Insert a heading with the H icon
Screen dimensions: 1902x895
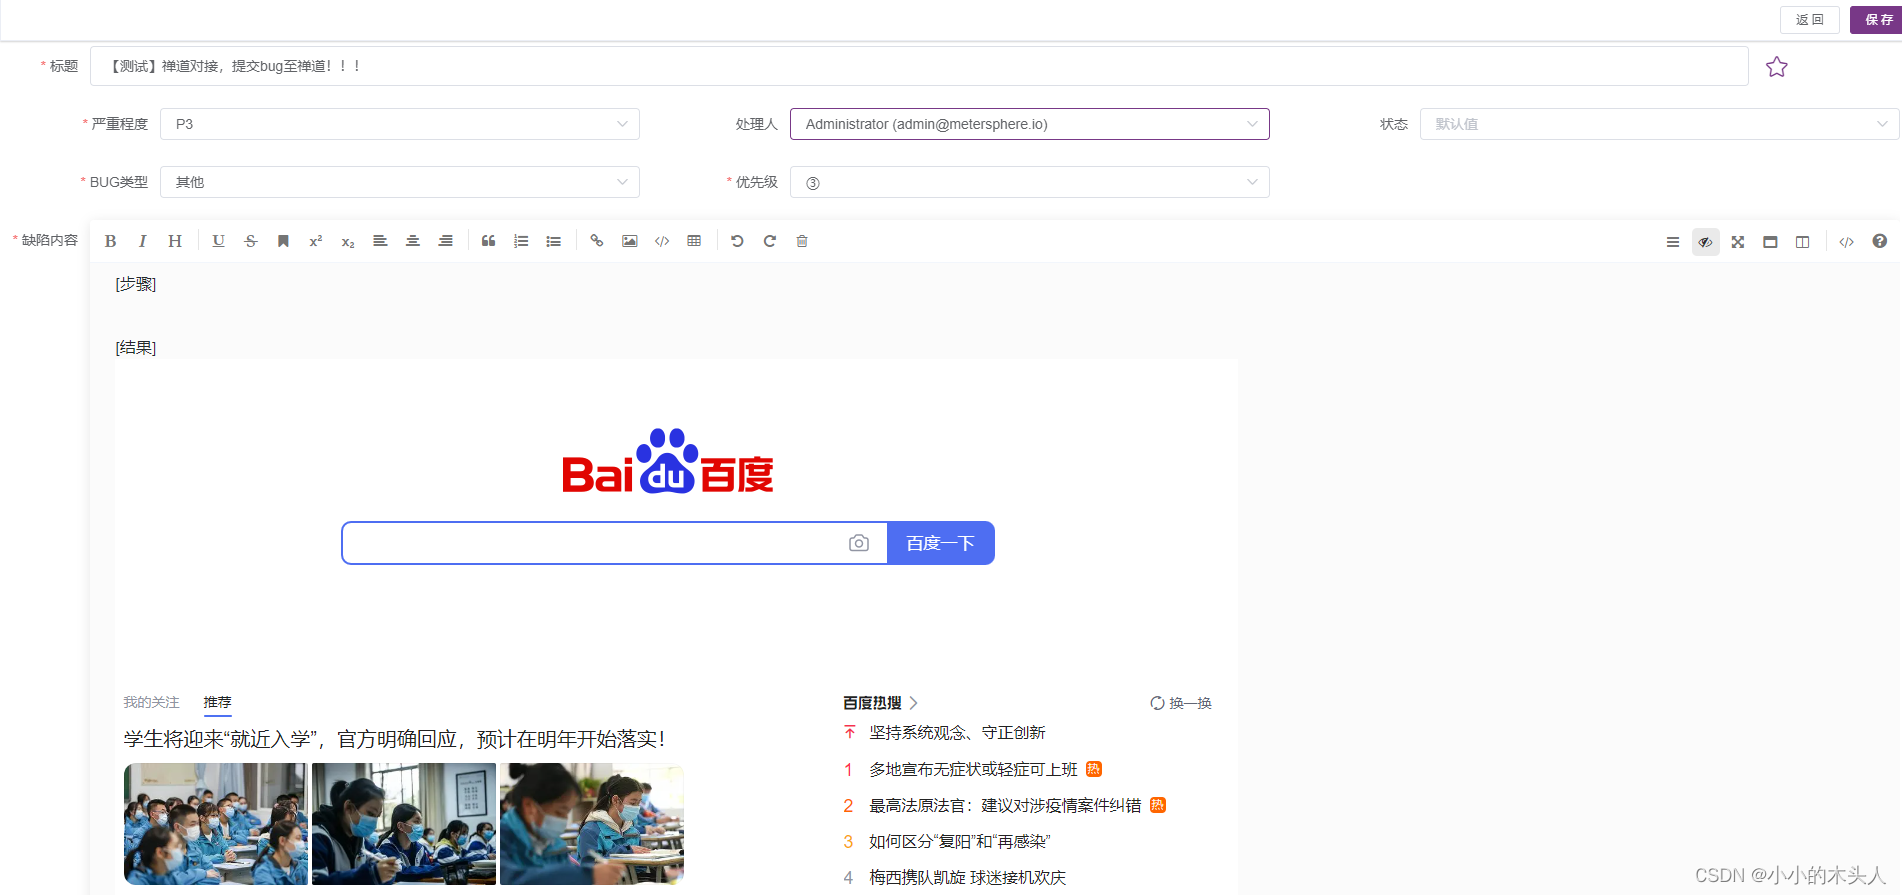click(175, 241)
